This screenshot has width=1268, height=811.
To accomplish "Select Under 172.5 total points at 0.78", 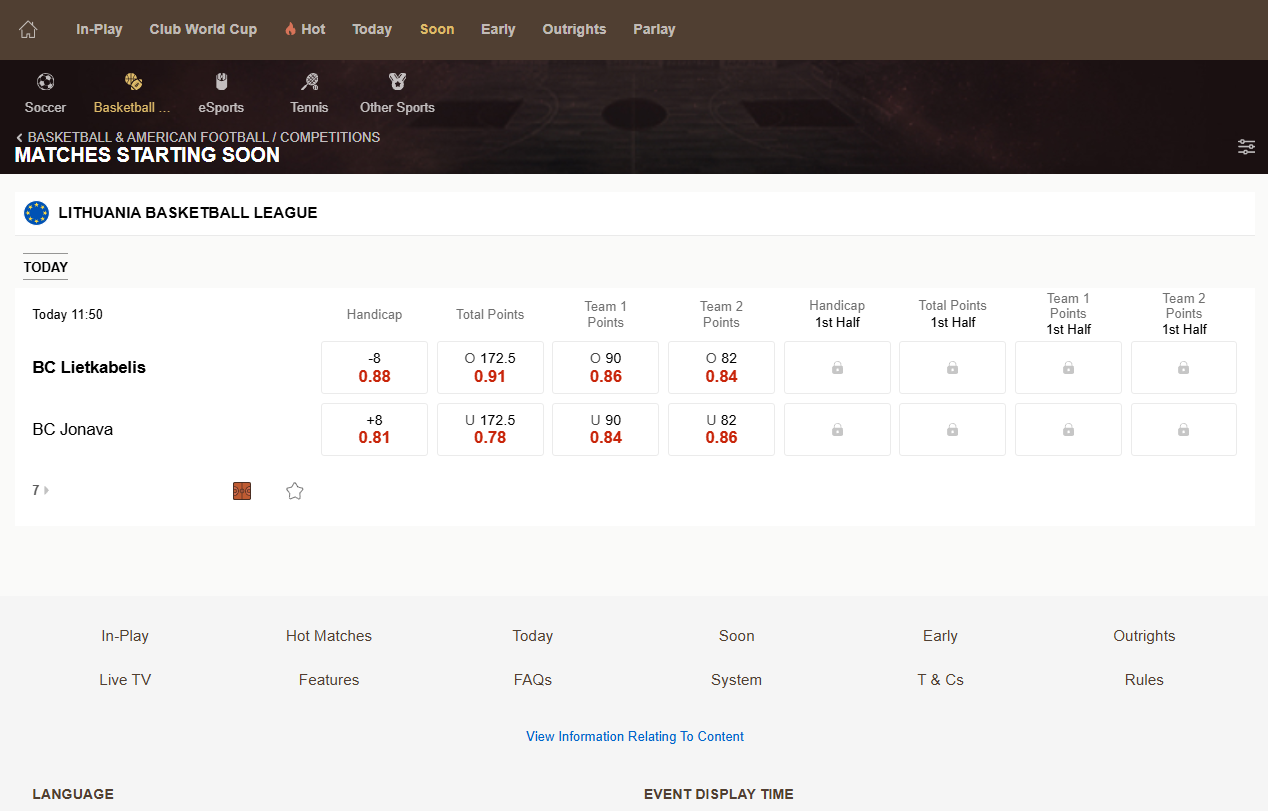I will [x=490, y=429].
